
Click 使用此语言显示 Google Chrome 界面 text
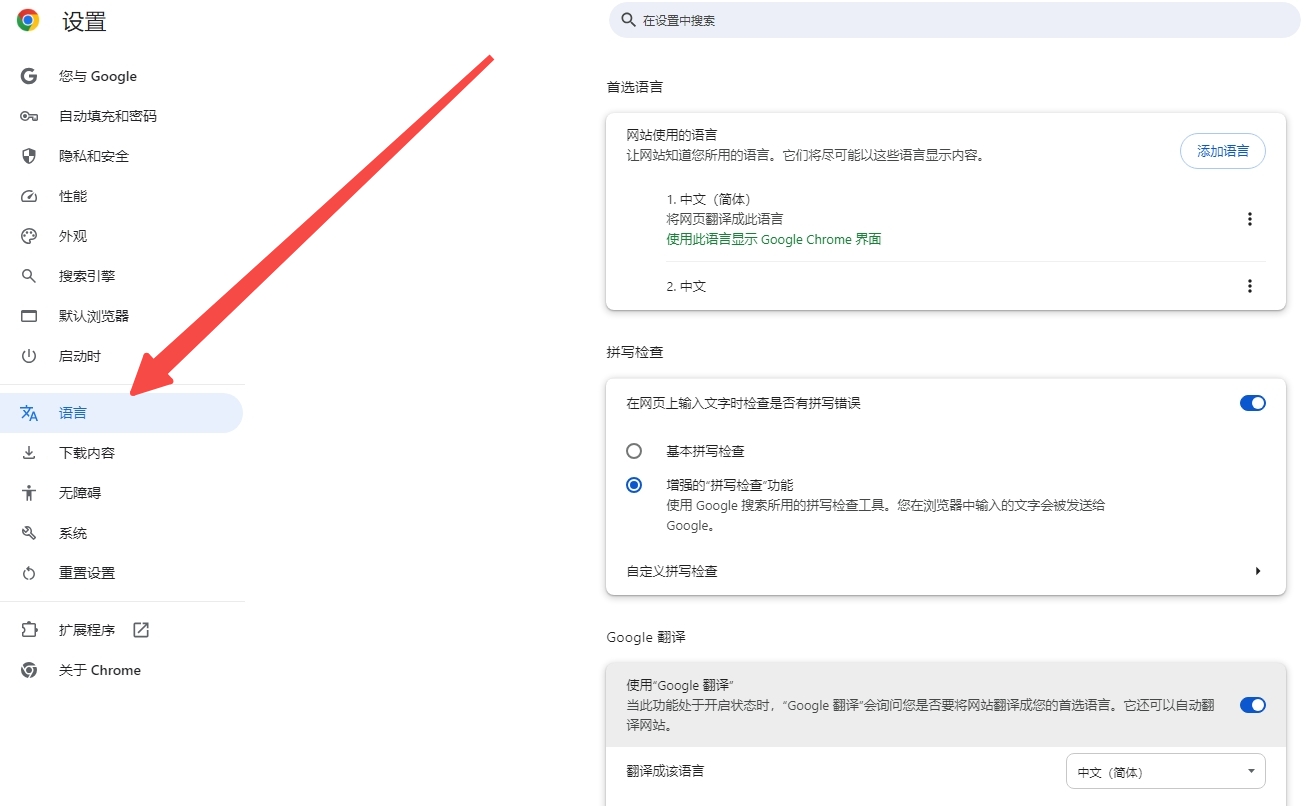774,239
